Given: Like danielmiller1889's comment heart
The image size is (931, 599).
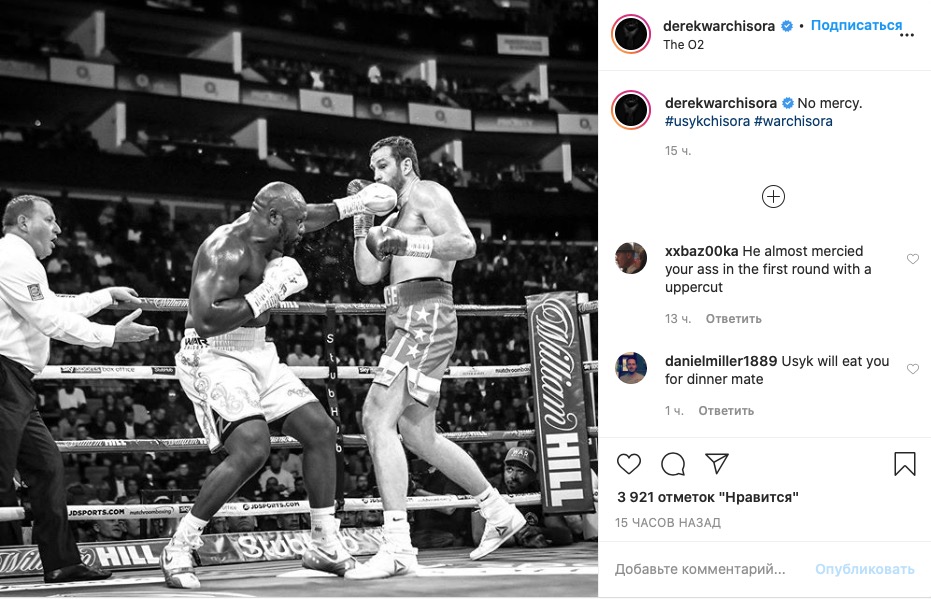Looking at the screenshot, I should 913,369.
